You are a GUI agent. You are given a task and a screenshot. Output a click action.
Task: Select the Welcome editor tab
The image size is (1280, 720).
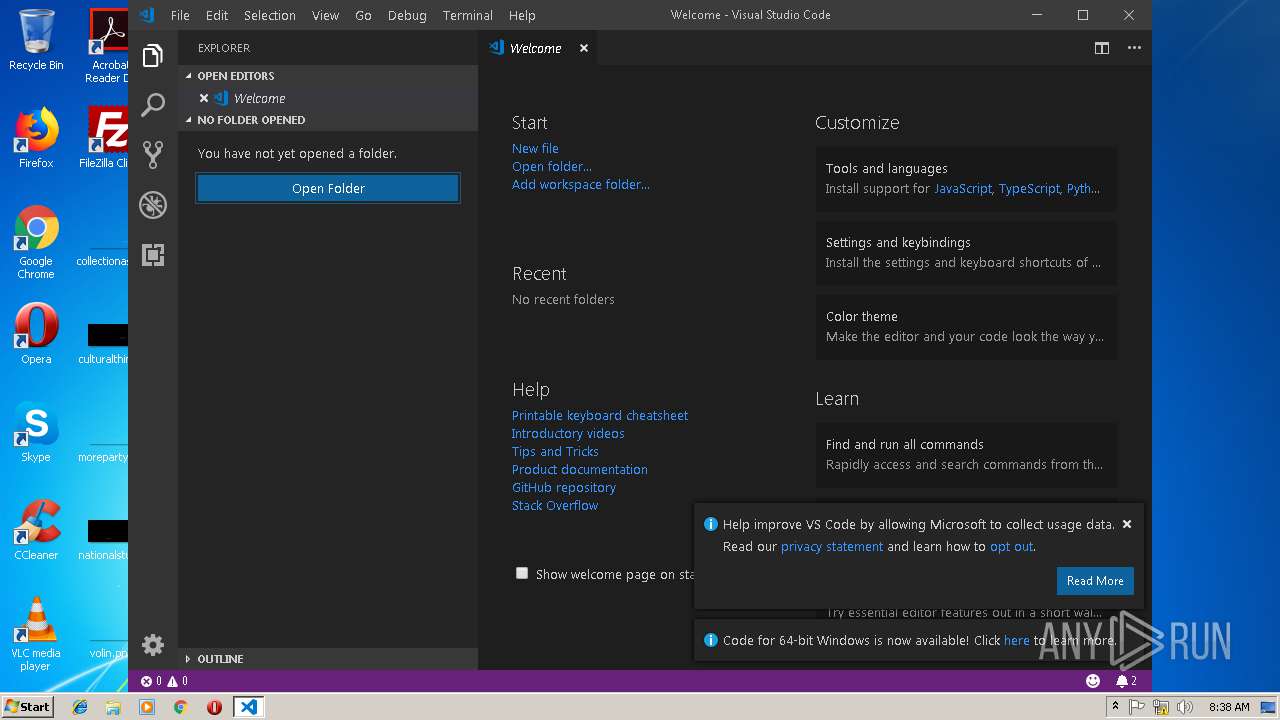point(540,48)
